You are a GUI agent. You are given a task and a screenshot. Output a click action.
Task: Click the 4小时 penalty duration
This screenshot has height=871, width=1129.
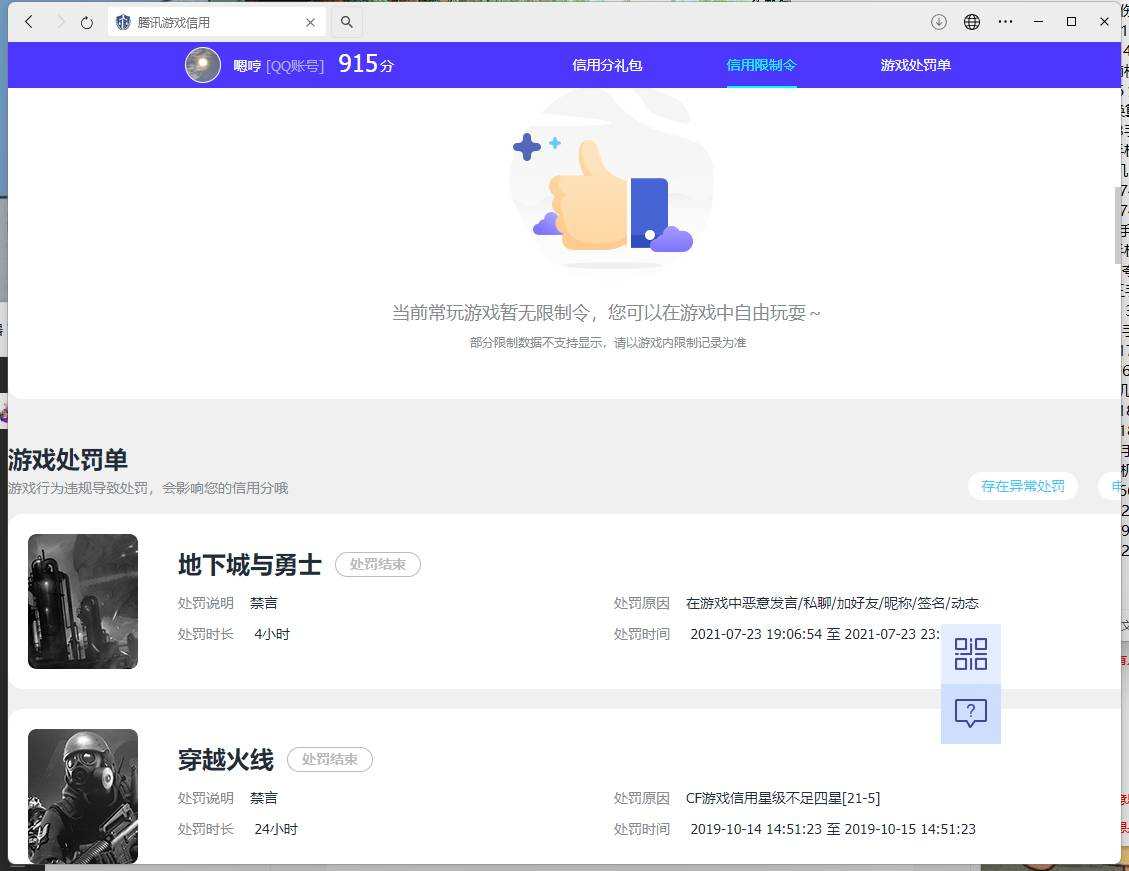(272, 634)
